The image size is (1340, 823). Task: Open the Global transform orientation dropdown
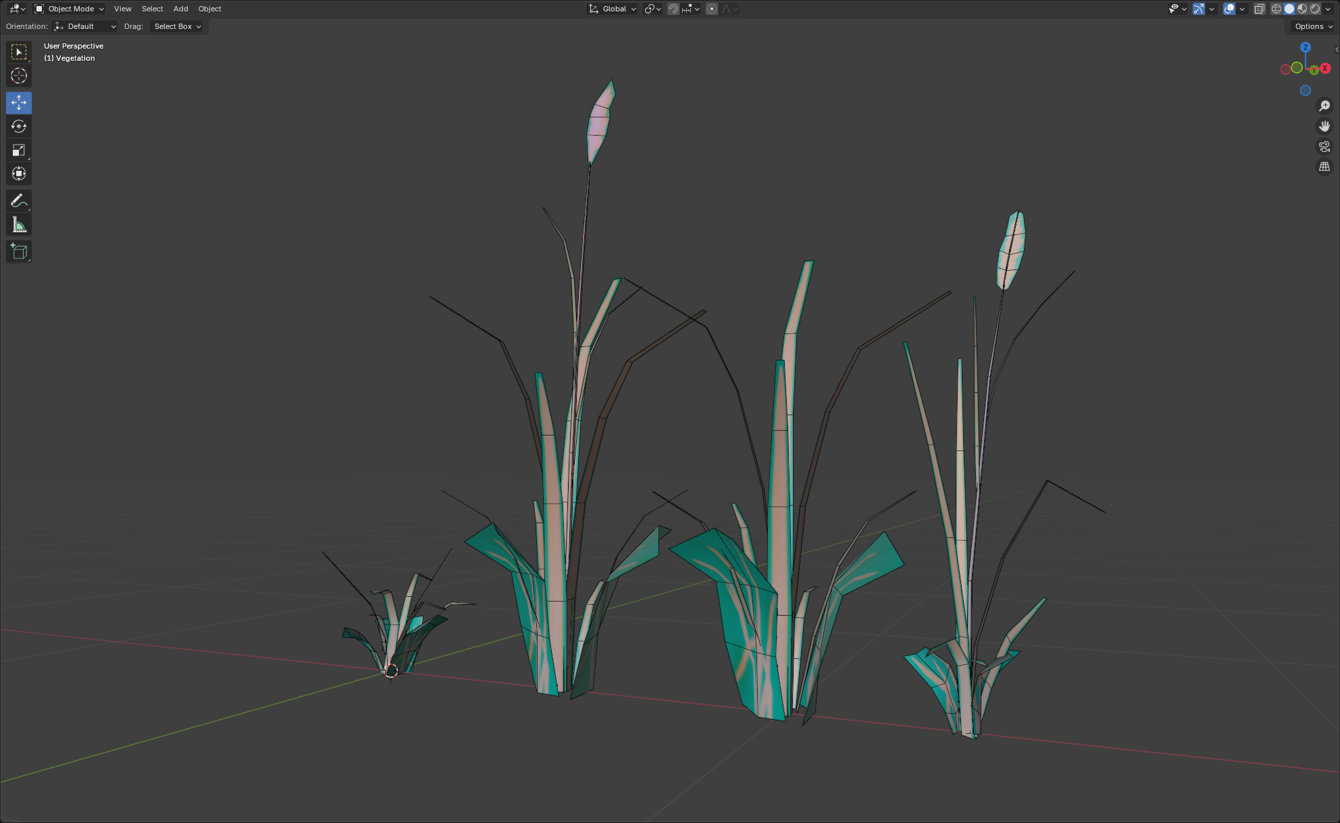(612, 9)
